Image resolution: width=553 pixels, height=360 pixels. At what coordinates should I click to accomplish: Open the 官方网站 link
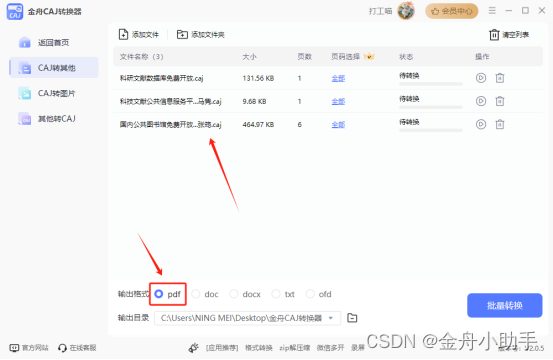tap(35, 348)
